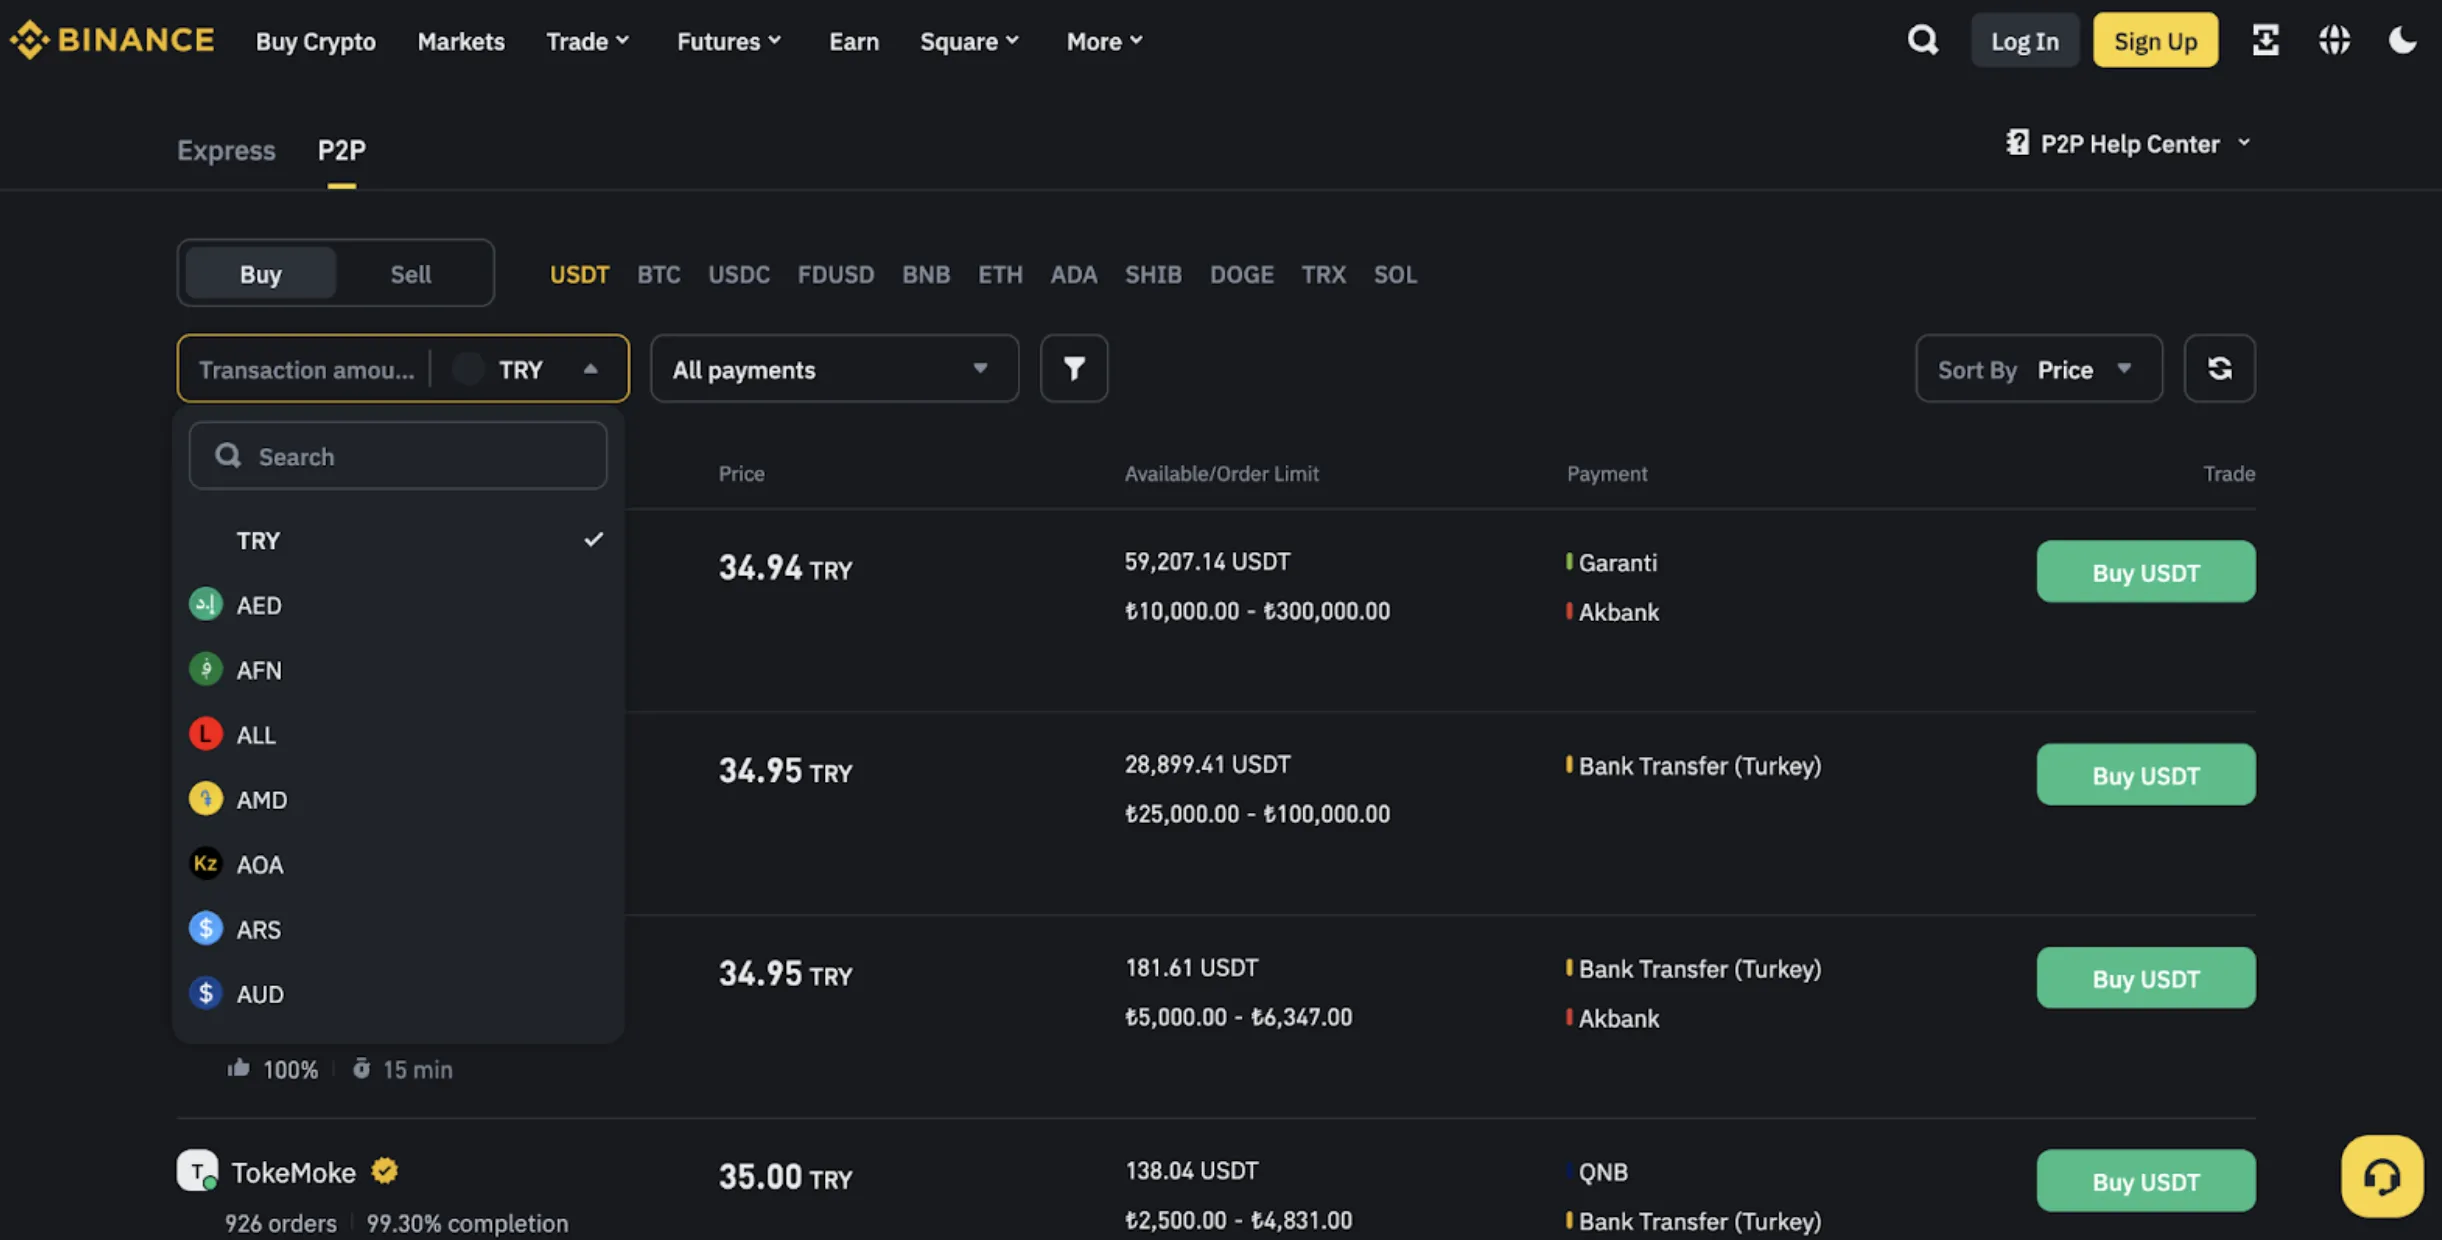
Task: Open Earn page
Action: pyautogui.click(x=853, y=41)
